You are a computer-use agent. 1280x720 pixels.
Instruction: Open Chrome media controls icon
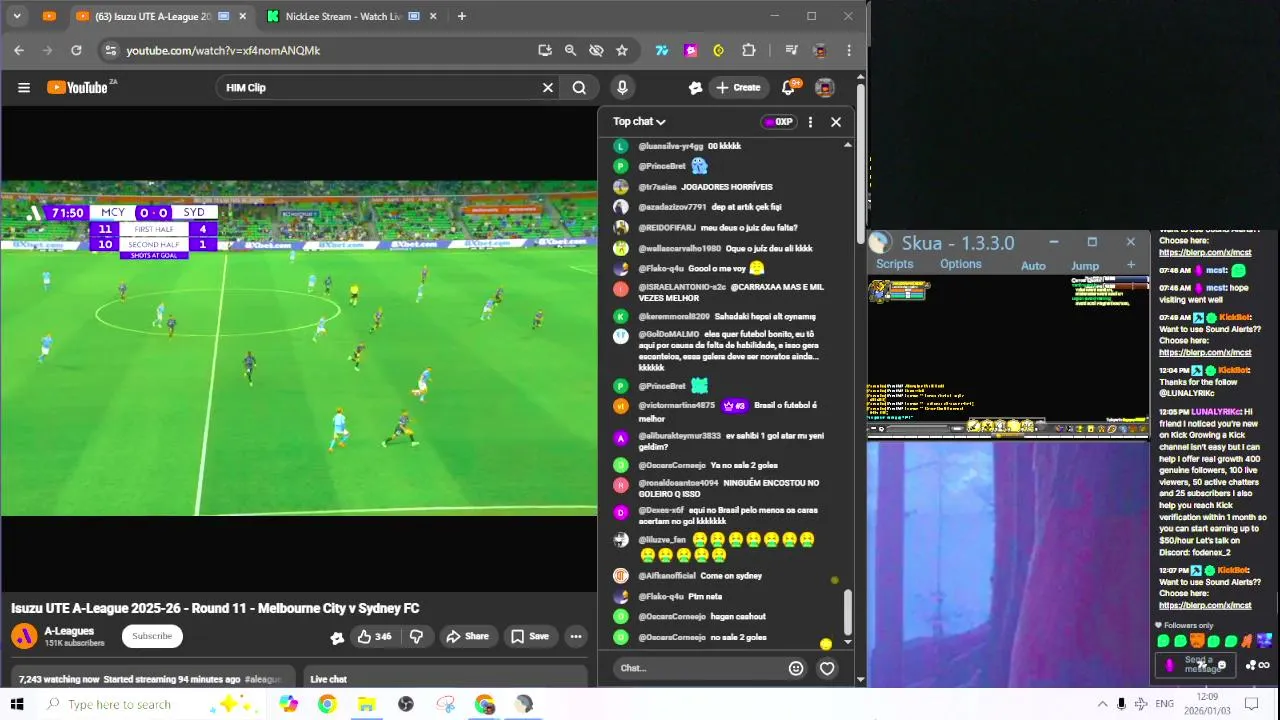click(791, 50)
